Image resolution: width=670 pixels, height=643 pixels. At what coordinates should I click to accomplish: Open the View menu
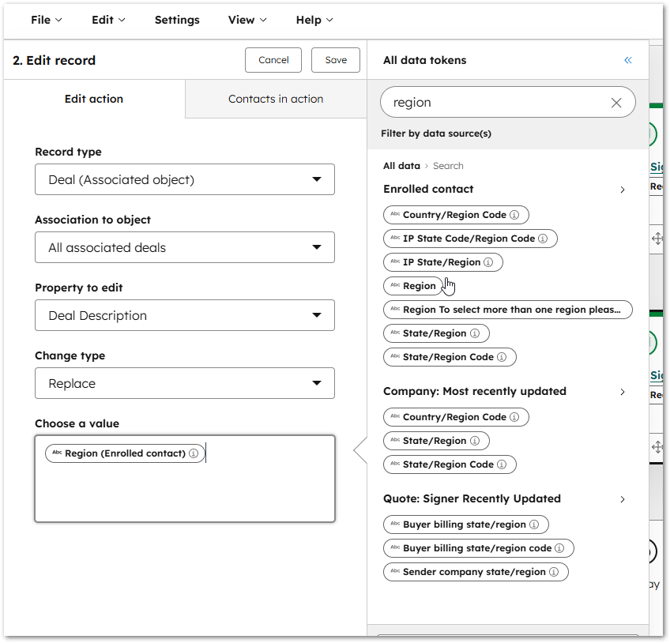point(247,20)
